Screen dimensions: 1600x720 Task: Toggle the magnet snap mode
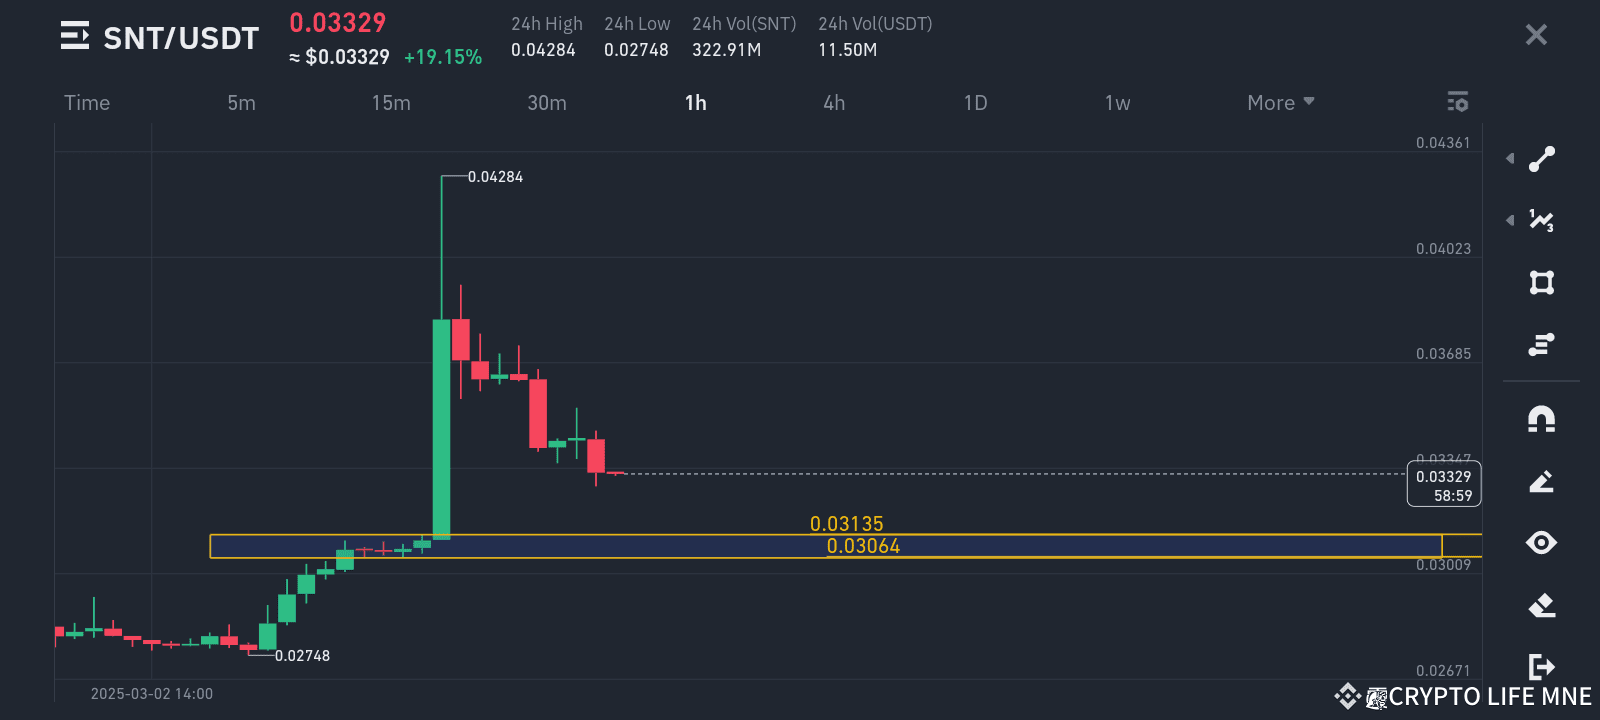[x=1542, y=419]
